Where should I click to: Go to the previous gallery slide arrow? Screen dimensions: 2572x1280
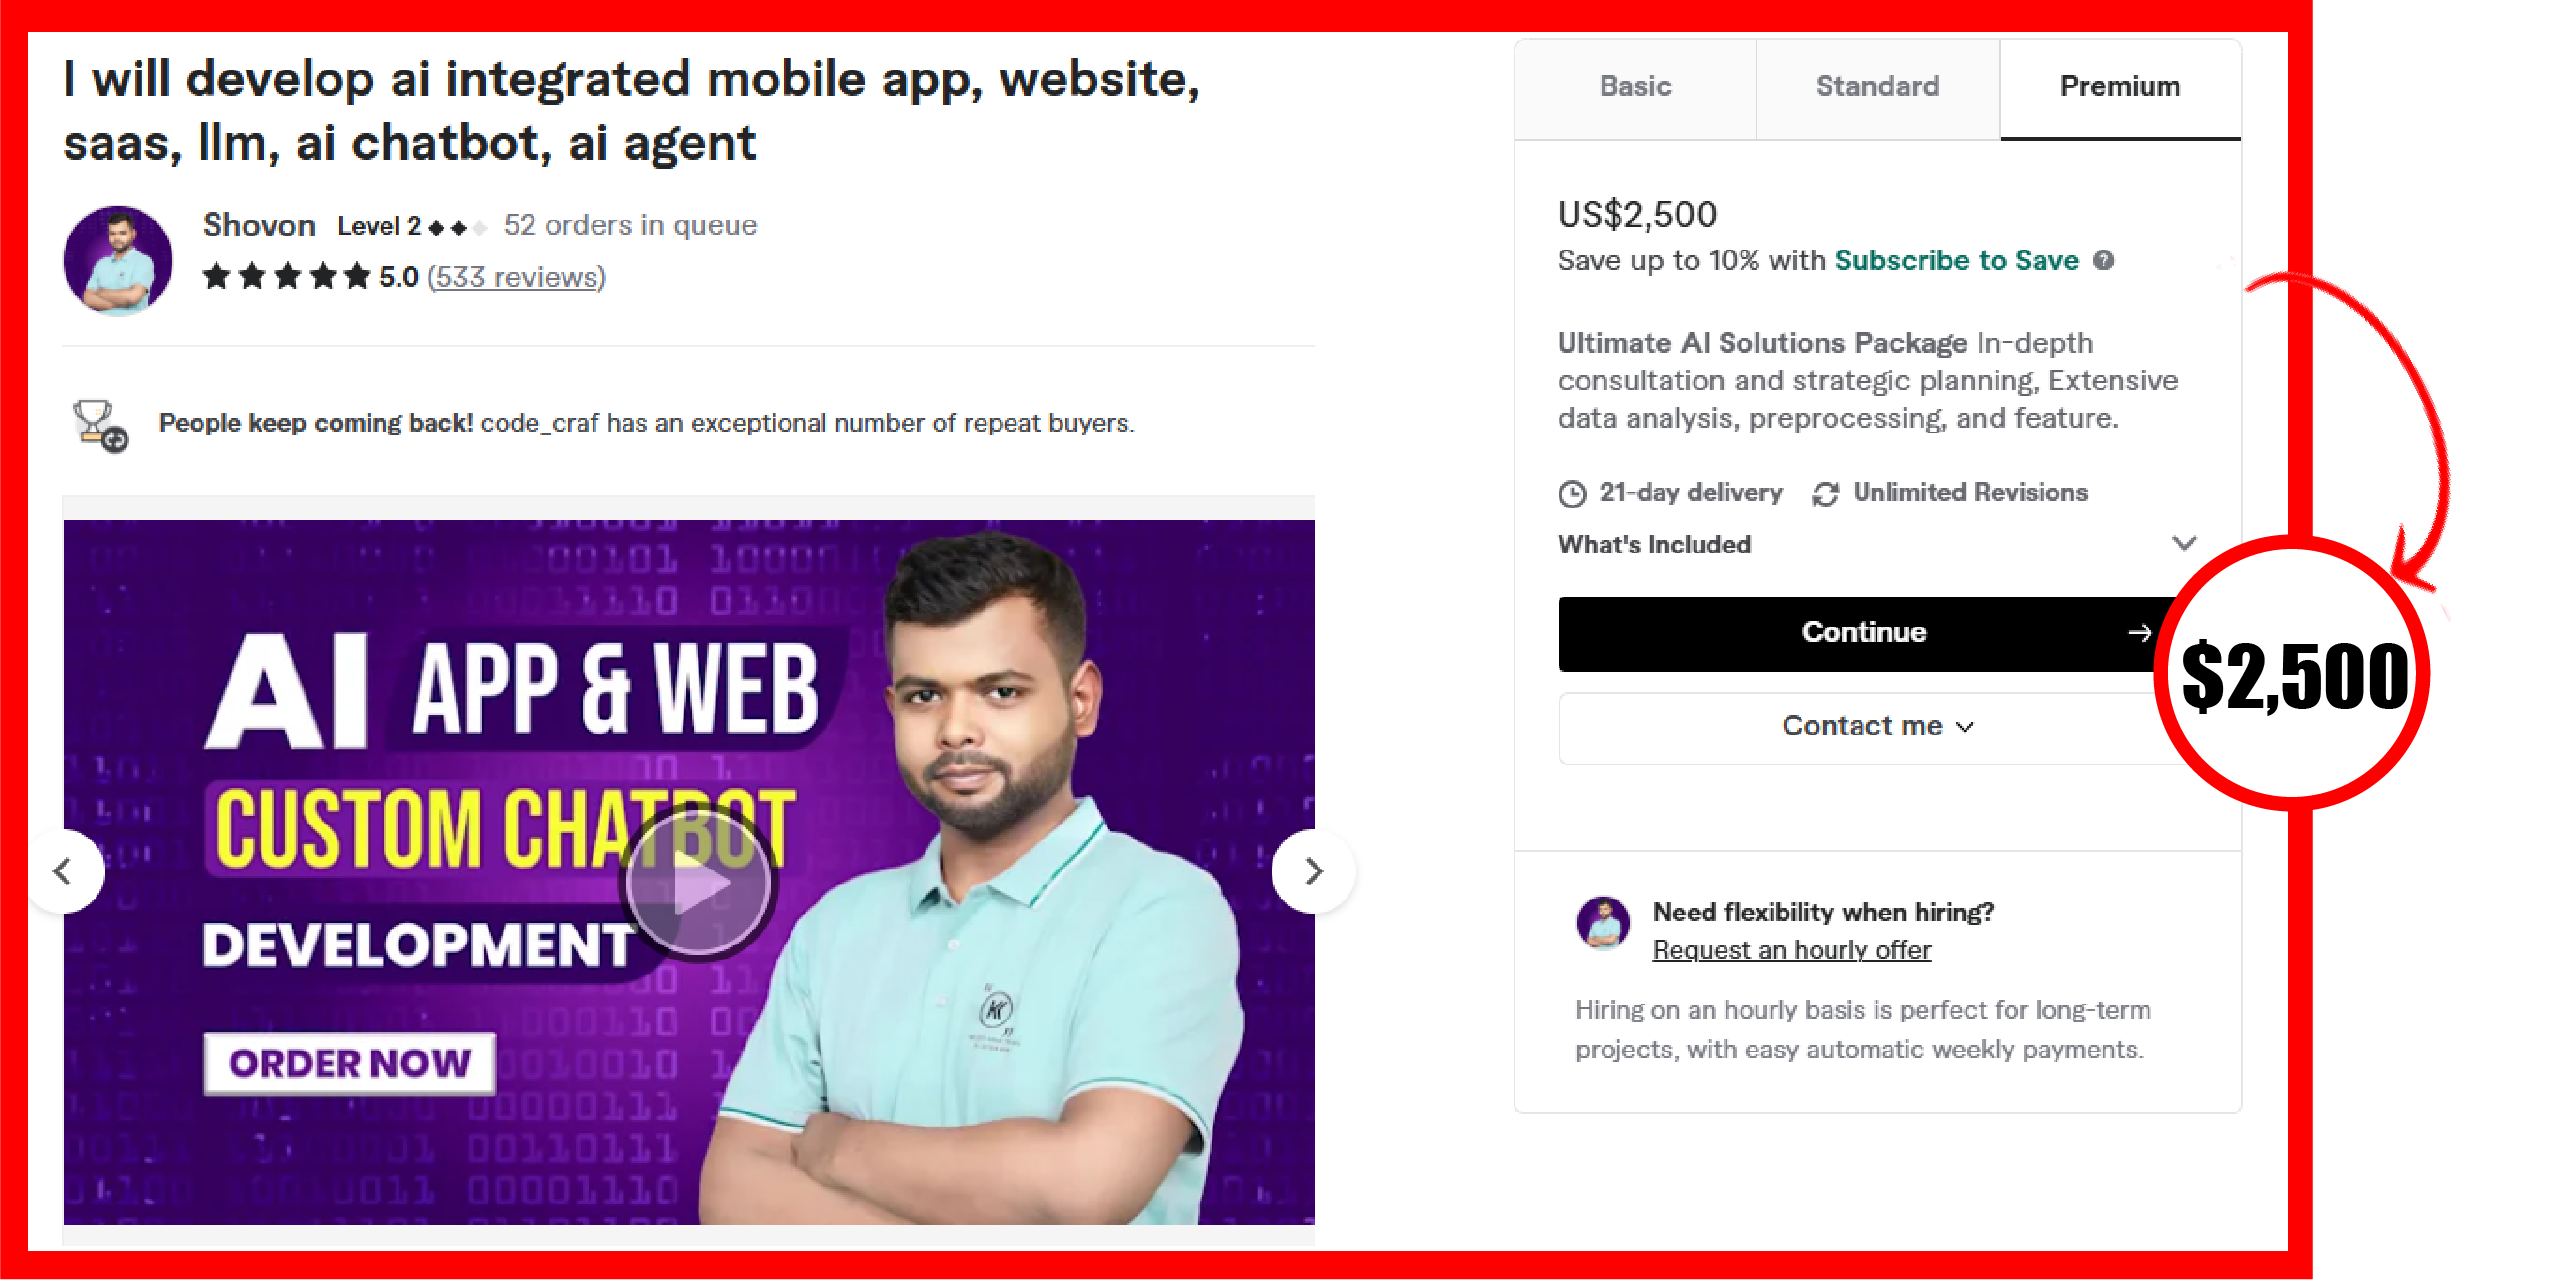click(63, 871)
